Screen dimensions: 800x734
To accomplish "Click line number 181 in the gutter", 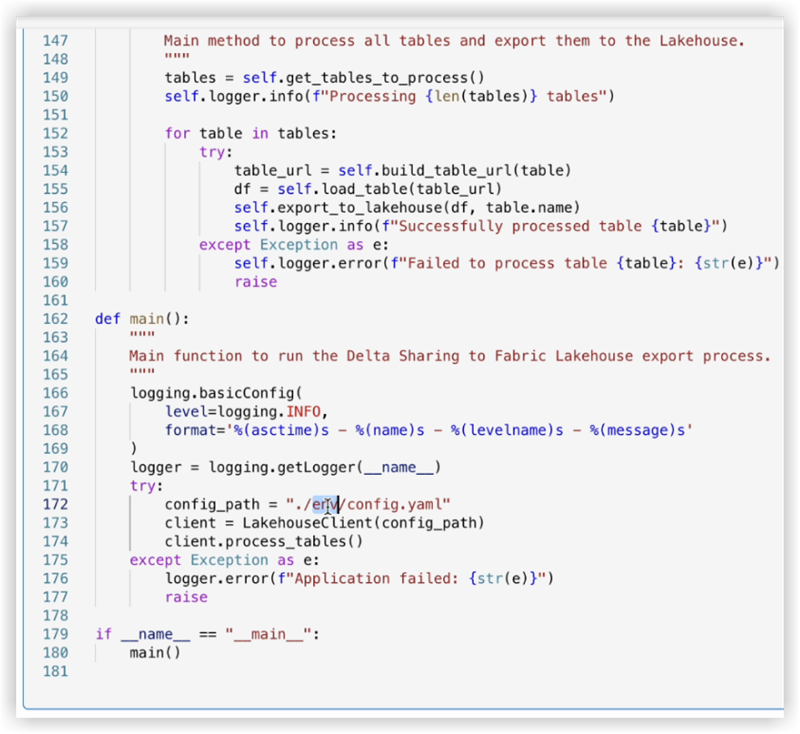I will pos(54,671).
